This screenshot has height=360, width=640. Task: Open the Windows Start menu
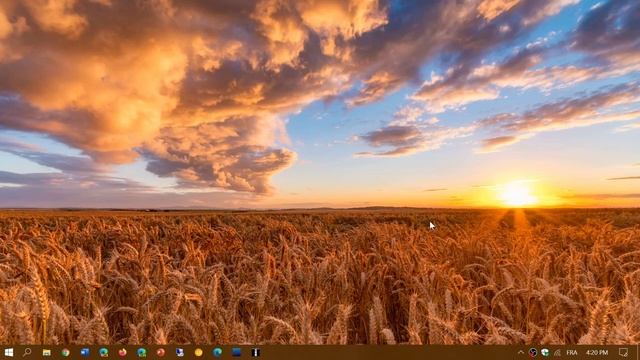pyautogui.click(x=9, y=352)
